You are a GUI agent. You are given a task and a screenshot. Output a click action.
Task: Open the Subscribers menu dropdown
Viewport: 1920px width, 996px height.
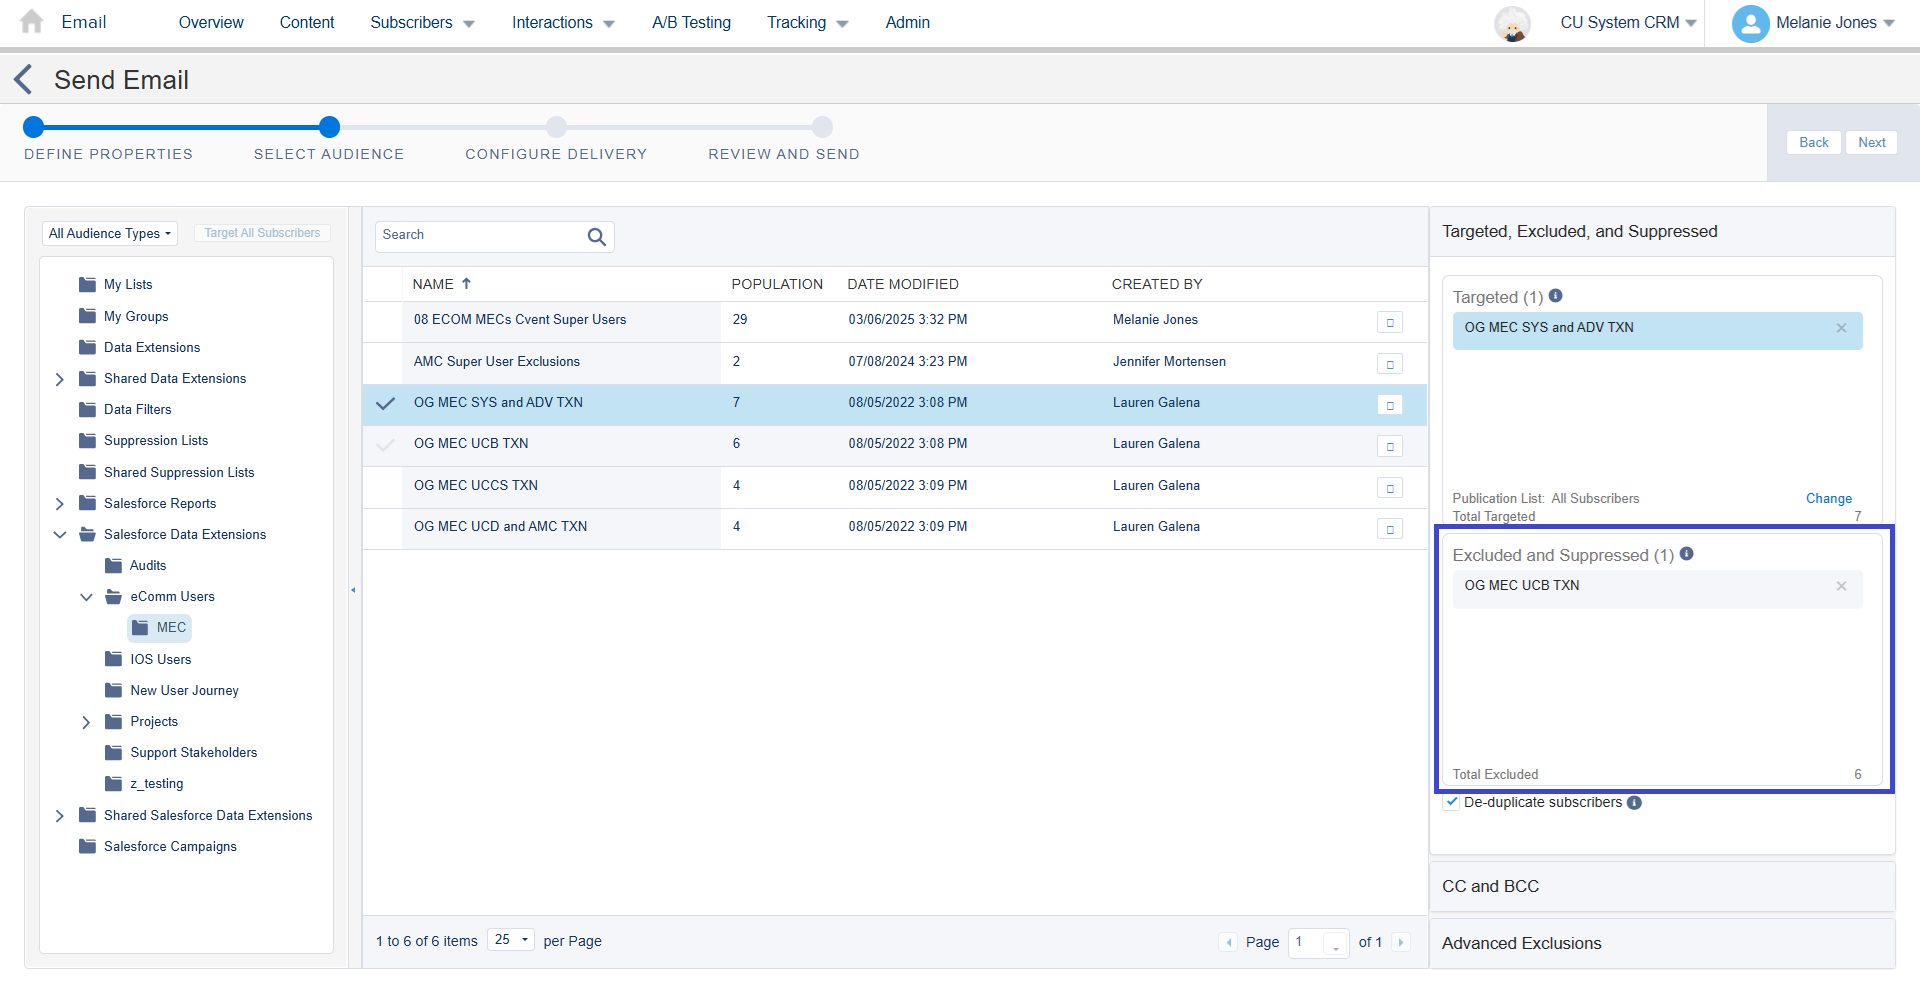tap(422, 22)
